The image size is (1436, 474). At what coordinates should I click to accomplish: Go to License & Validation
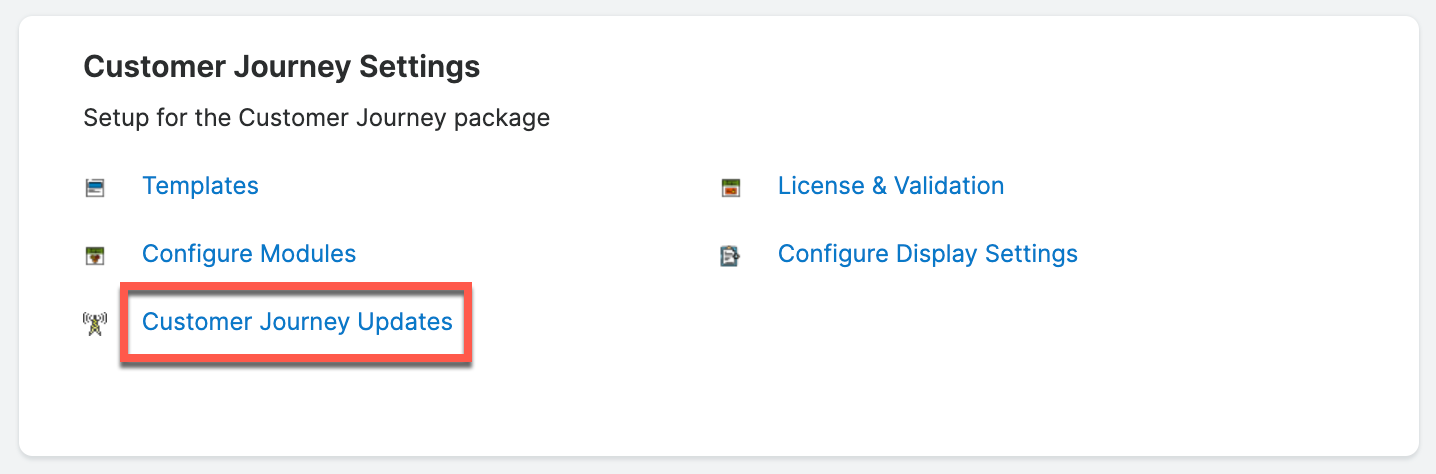tap(890, 186)
